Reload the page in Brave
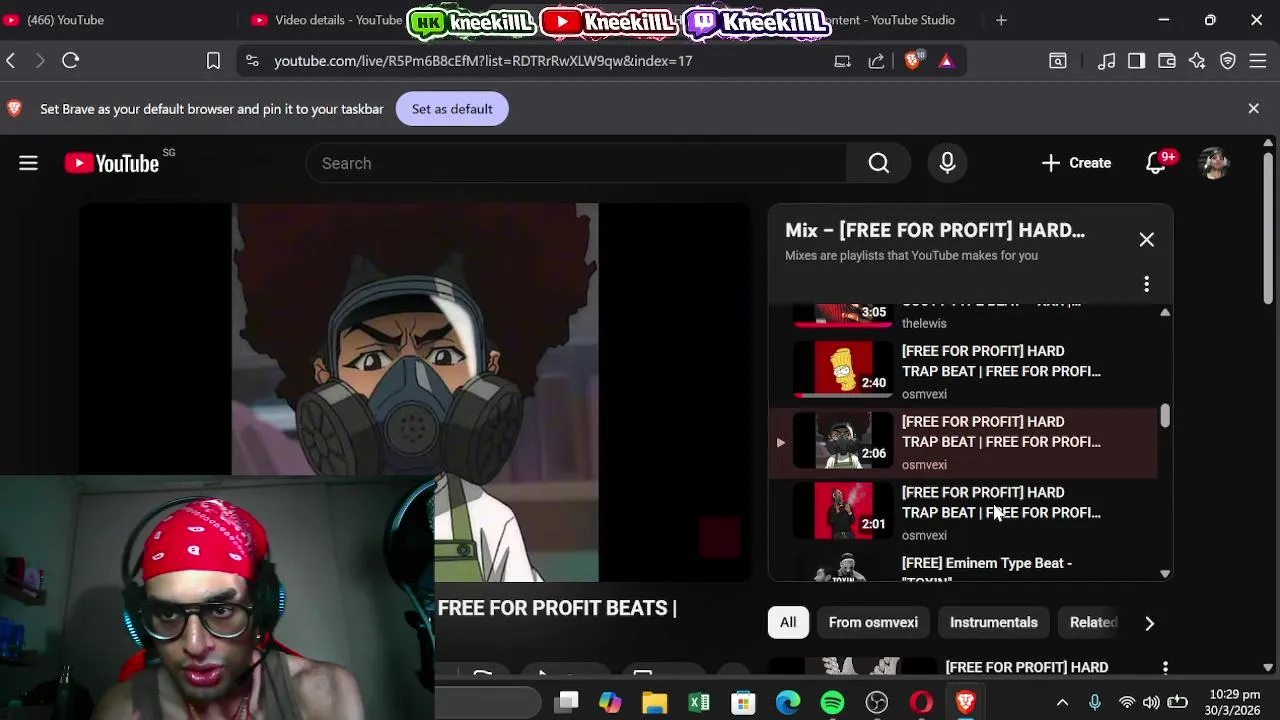The width and height of the screenshot is (1280, 720). [x=71, y=61]
